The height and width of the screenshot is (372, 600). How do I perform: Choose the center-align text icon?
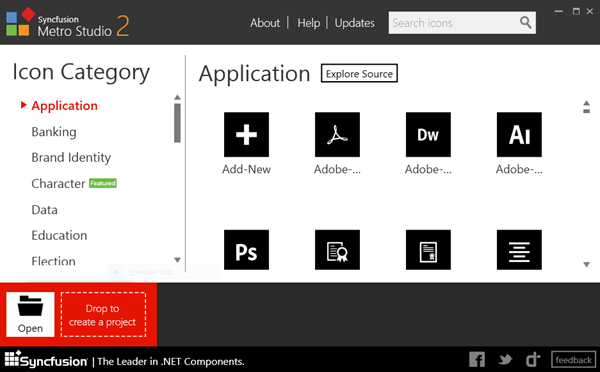click(519, 250)
